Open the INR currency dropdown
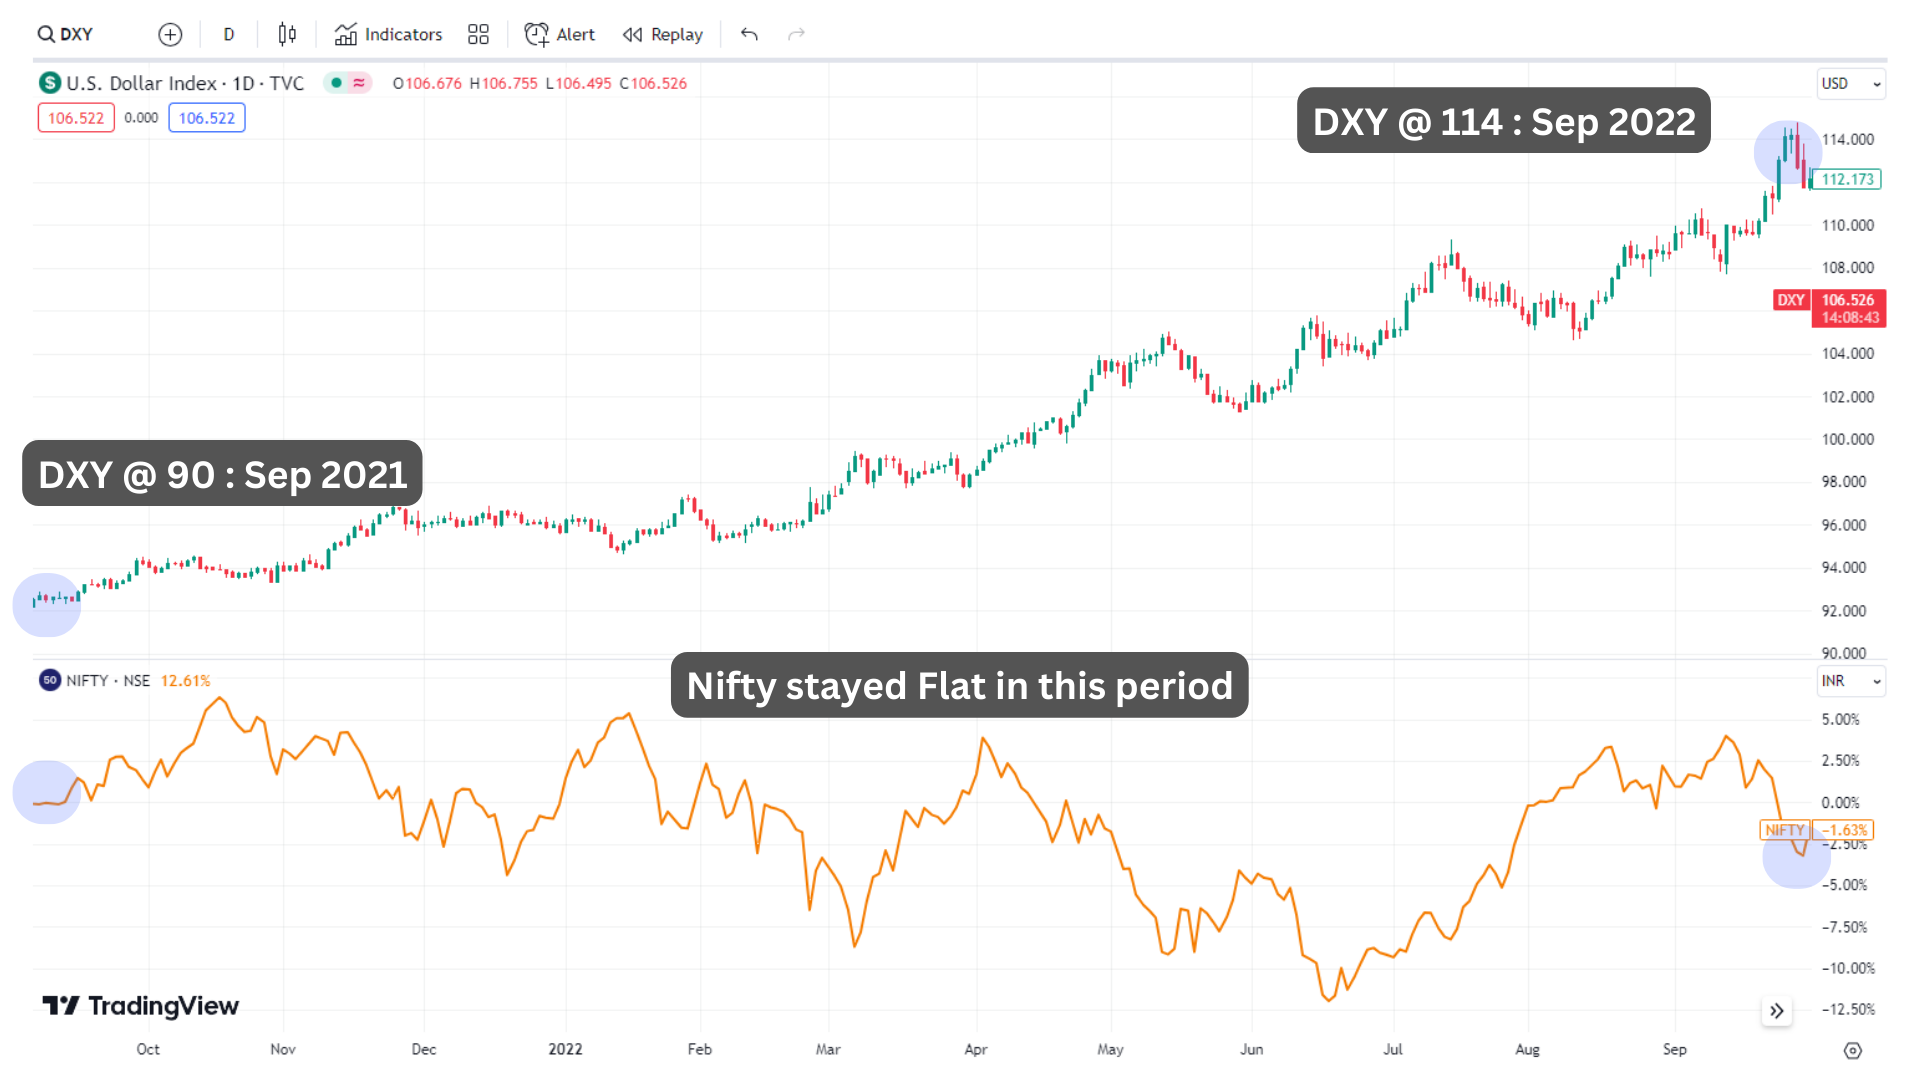The width and height of the screenshot is (1920, 1080). point(1849,681)
